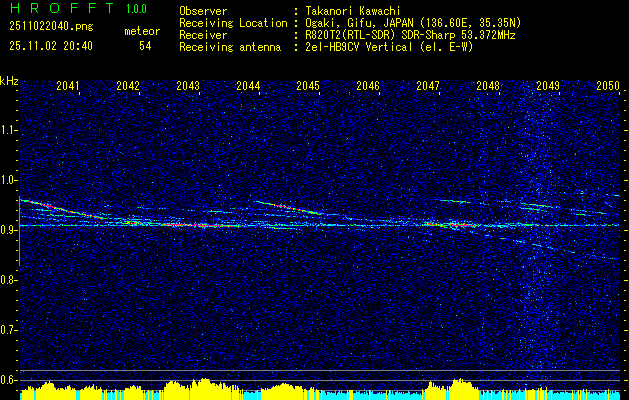Viewport: 629px width, 400px height.
Task: Click the 1.1 kHz axis label
Action: [x=8, y=130]
